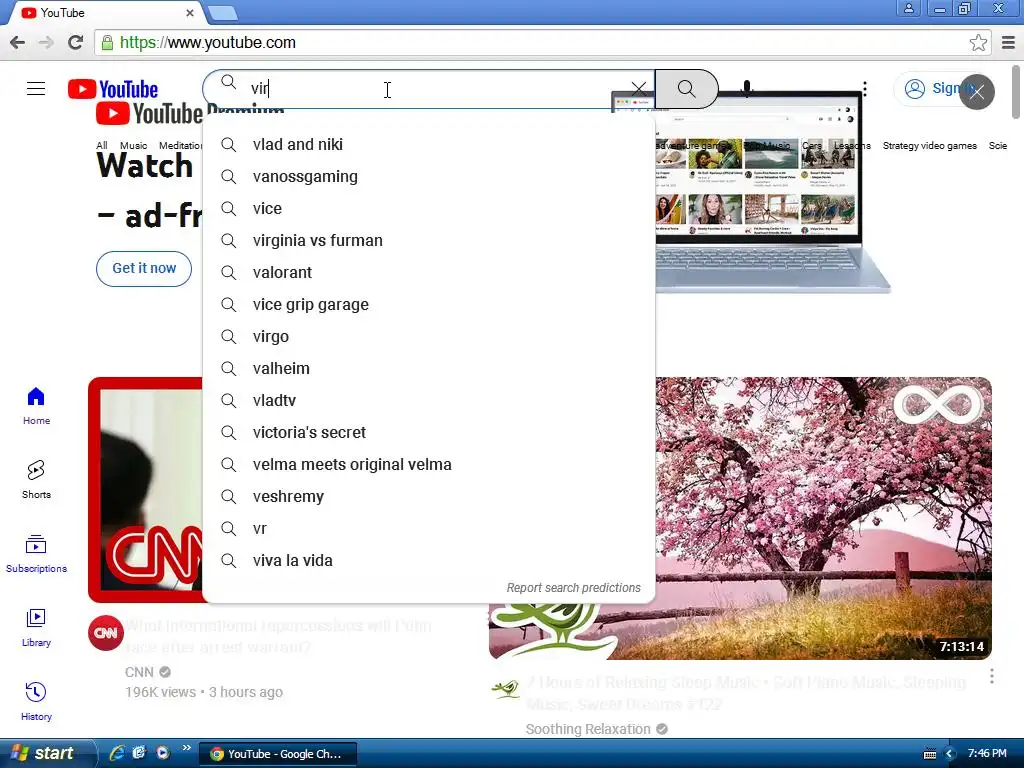This screenshot has width=1024, height=768.
Task: Launch media player quick launch icon
Action: click(x=162, y=753)
